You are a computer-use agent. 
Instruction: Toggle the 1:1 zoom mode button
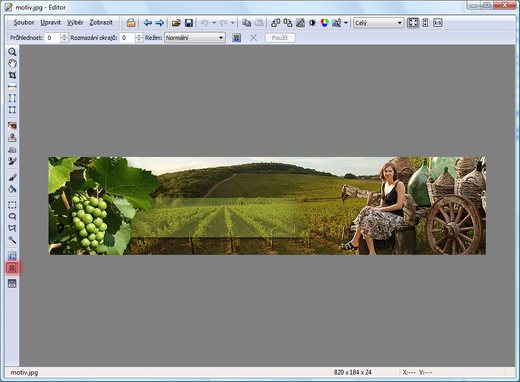(x=438, y=23)
